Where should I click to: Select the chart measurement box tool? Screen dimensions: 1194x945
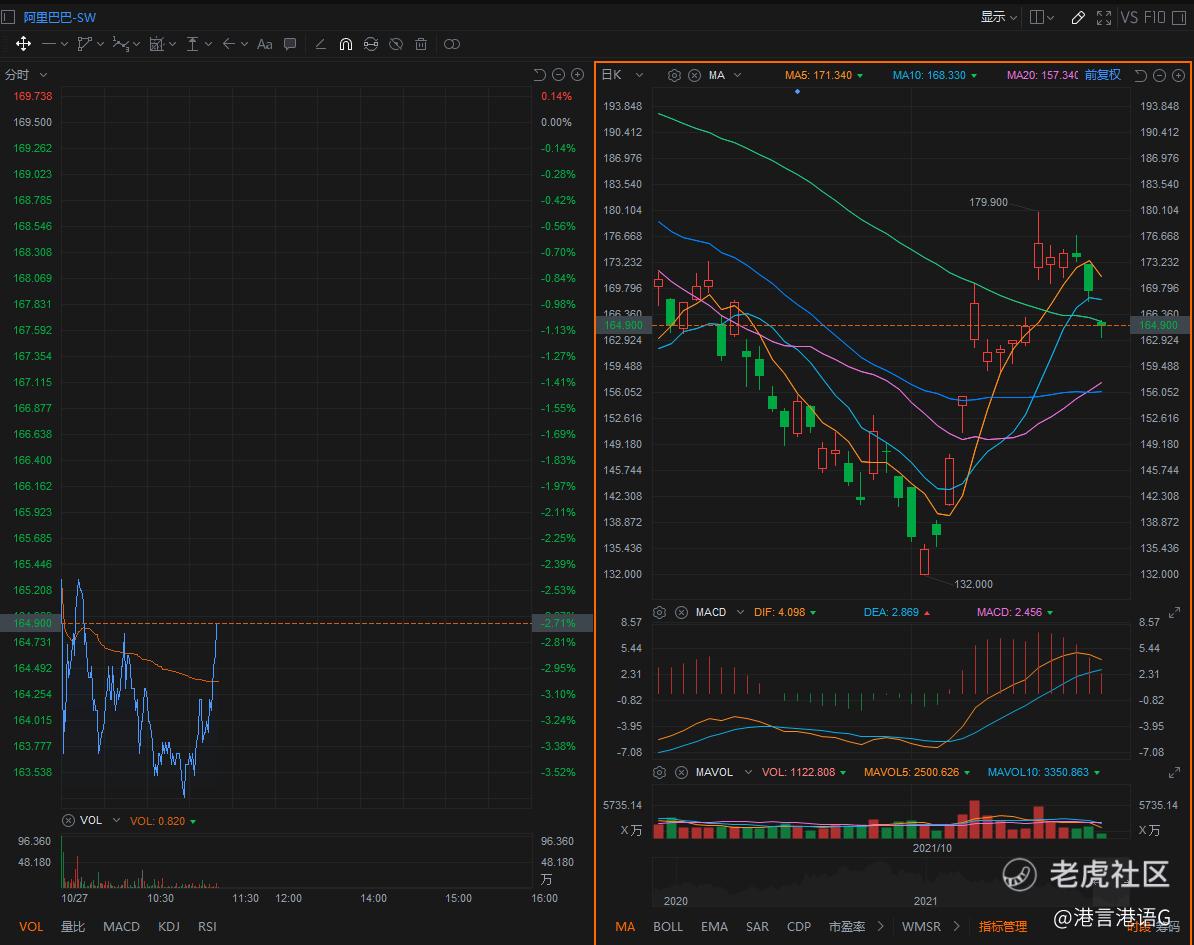[x=157, y=44]
